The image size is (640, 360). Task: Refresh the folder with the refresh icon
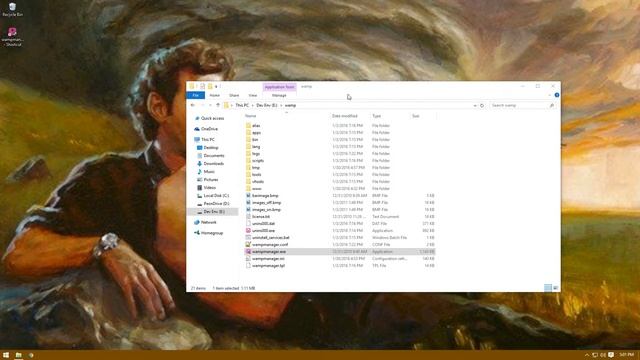point(482,106)
